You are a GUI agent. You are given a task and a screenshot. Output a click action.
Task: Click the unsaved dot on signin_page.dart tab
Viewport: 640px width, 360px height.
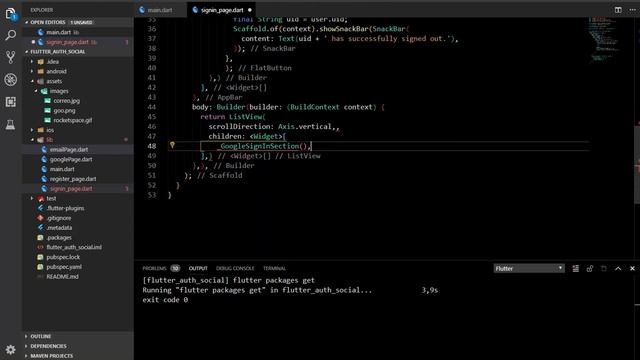pos(250,10)
